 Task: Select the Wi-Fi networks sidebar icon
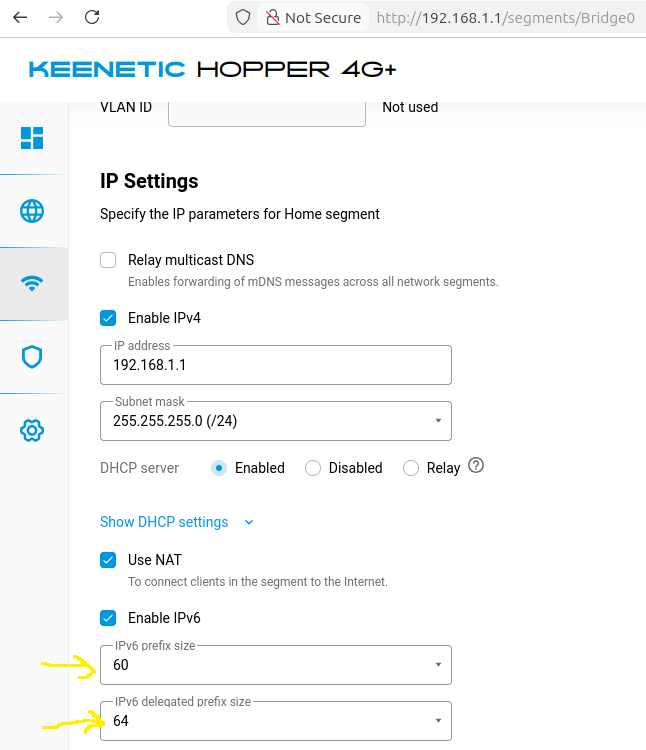(32, 284)
